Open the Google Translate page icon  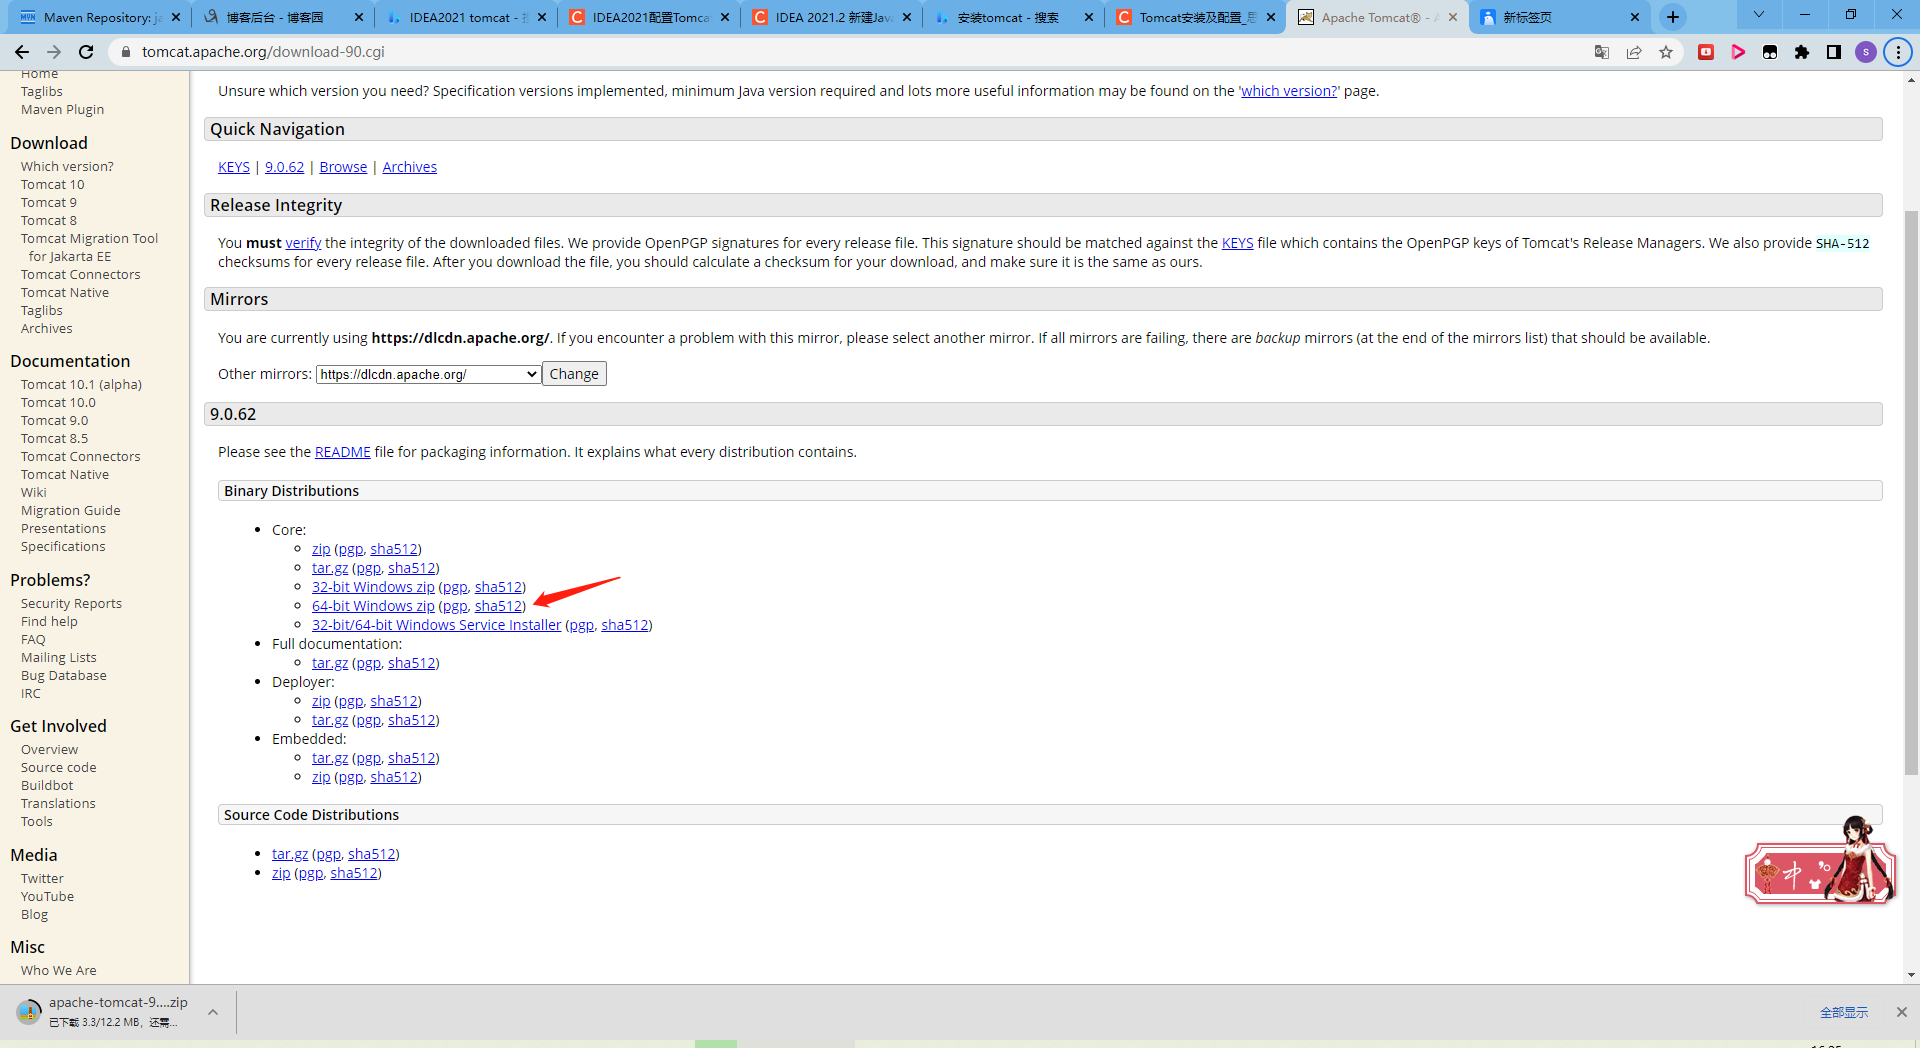(1602, 52)
